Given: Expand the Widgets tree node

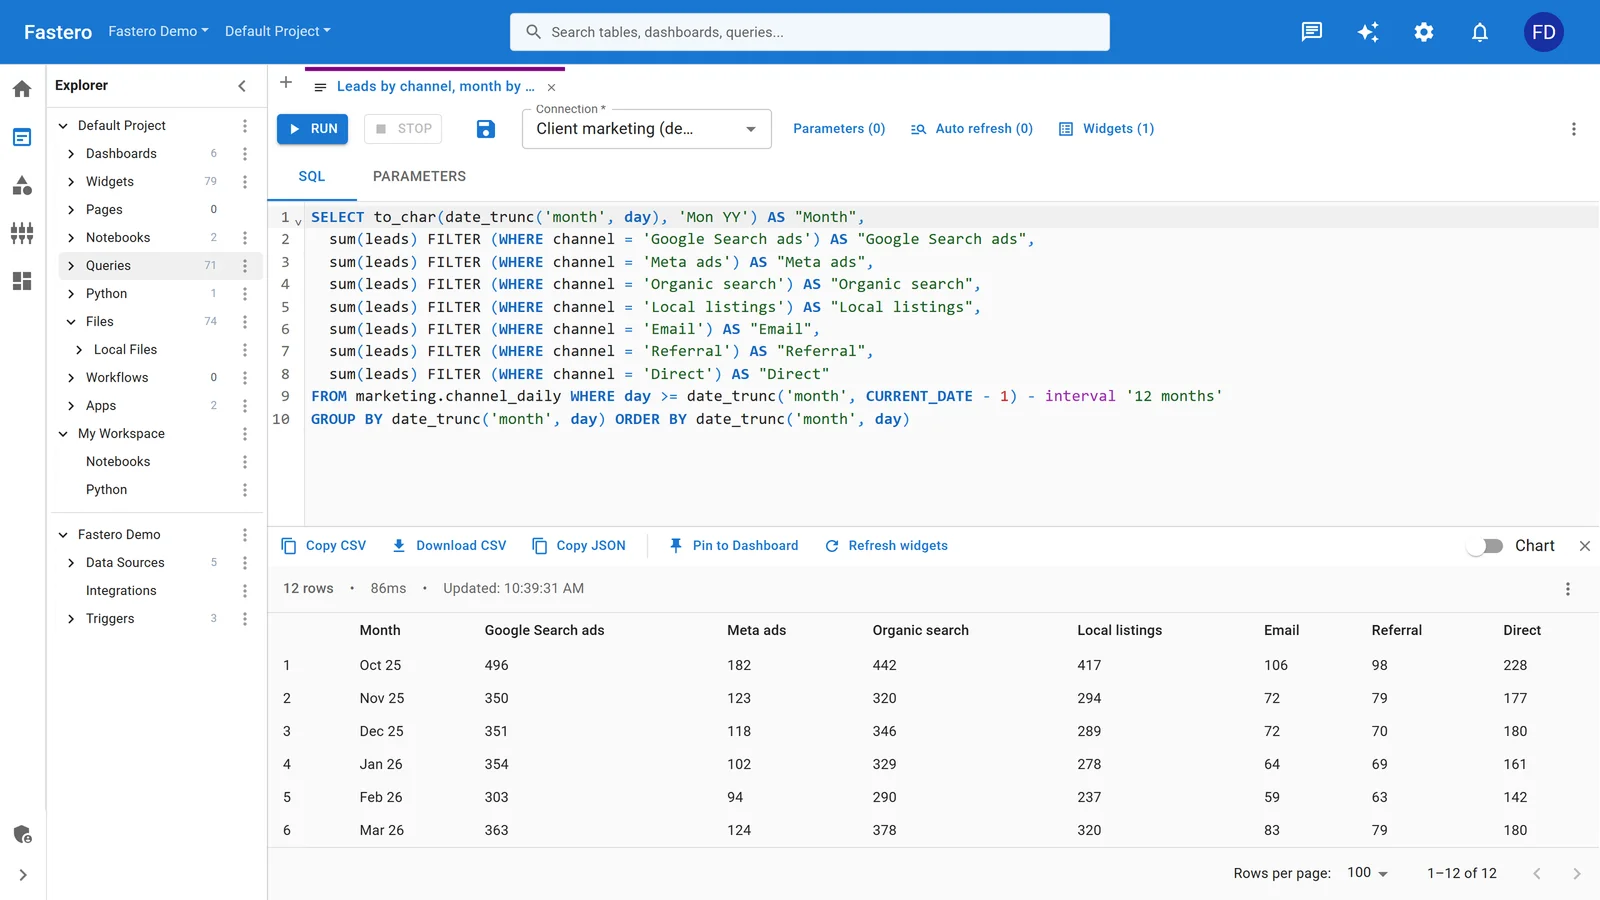Looking at the screenshot, I should (71, 182).
